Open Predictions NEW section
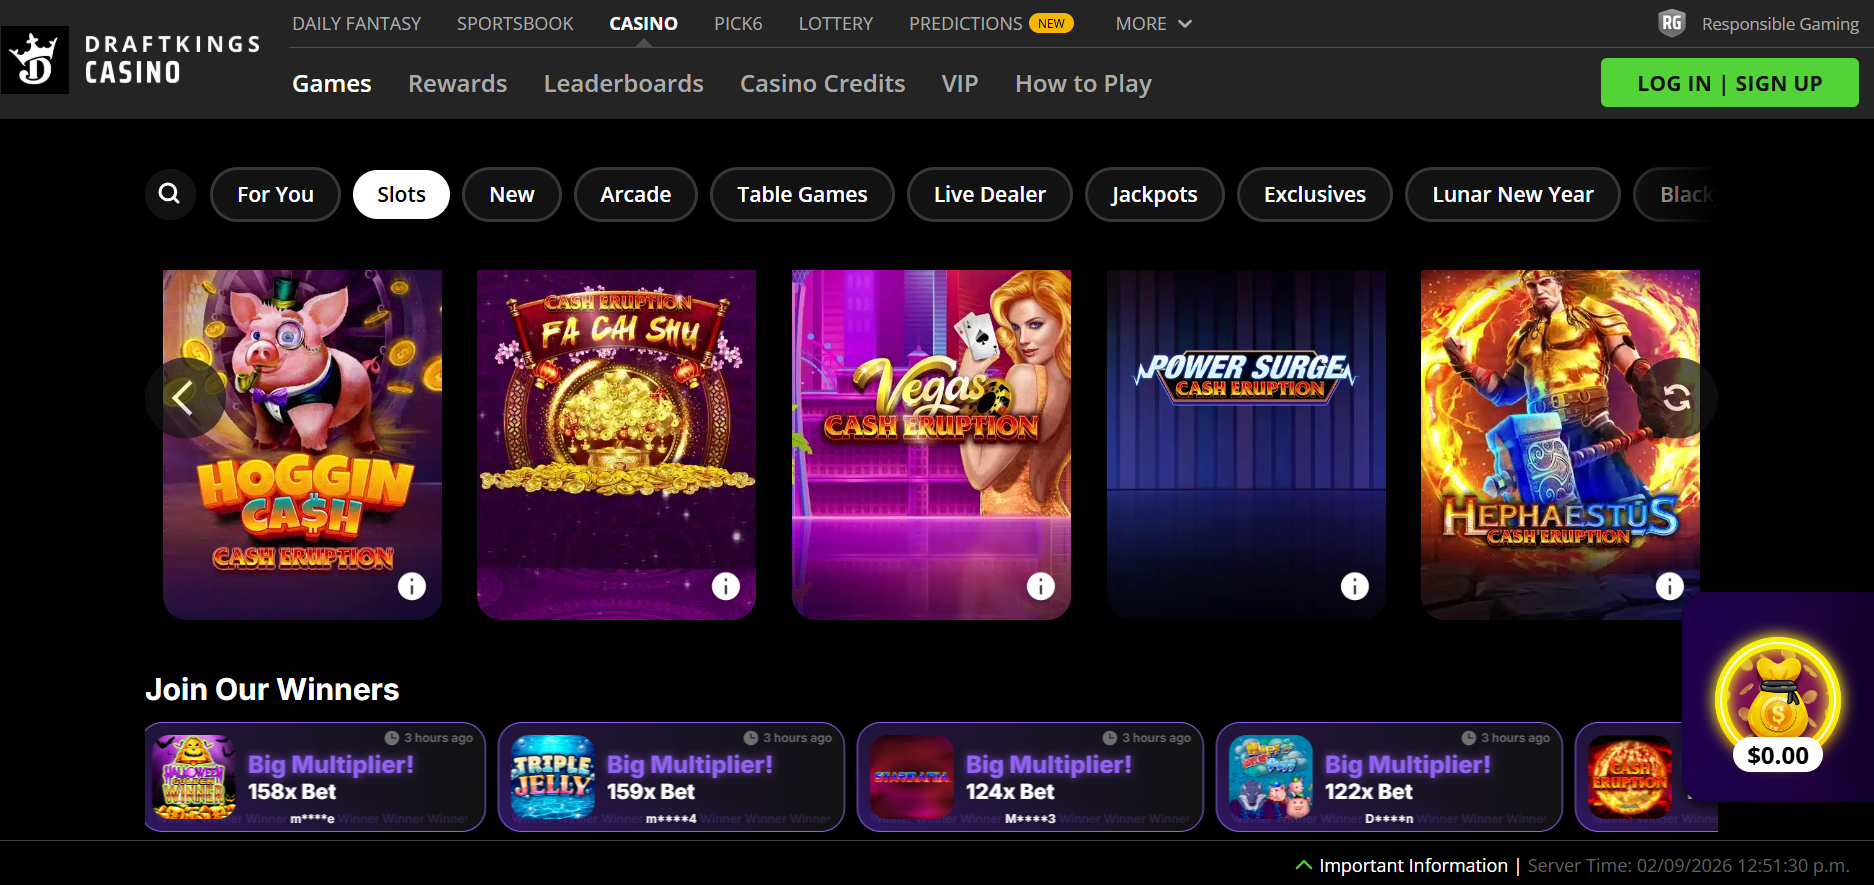Viewport: 1874px width, 885px height. click(991, 23)
